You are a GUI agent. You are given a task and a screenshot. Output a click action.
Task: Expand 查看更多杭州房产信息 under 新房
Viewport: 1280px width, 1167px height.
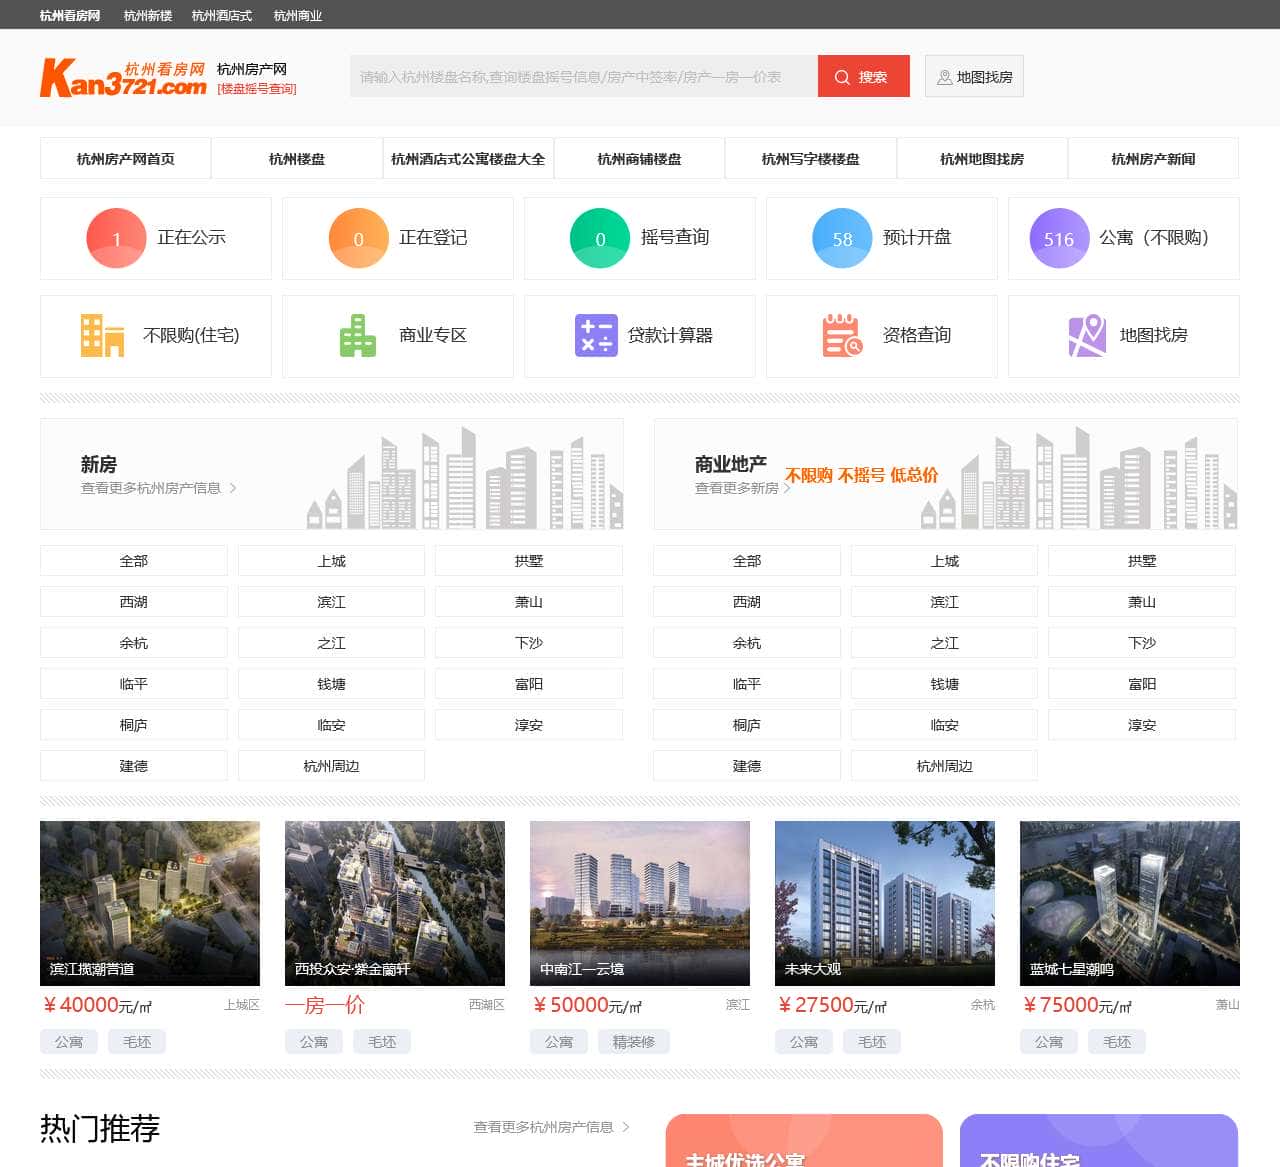pos(152,489)
